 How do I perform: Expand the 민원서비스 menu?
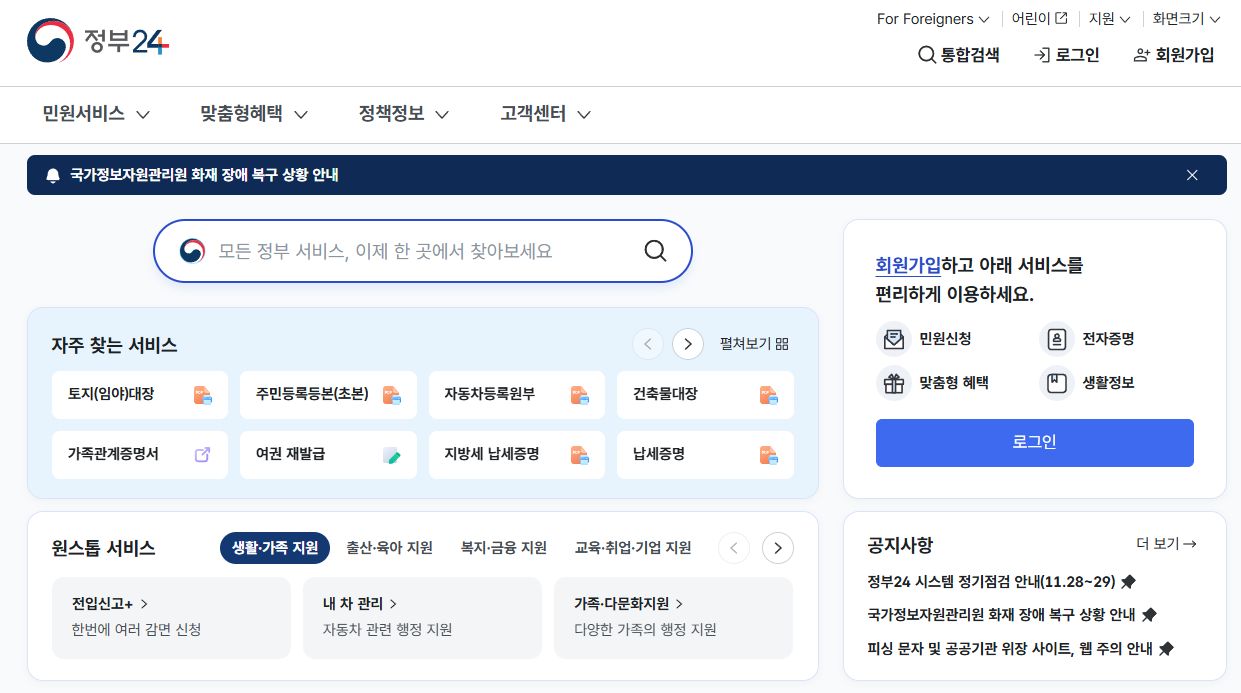pos(87,114)
